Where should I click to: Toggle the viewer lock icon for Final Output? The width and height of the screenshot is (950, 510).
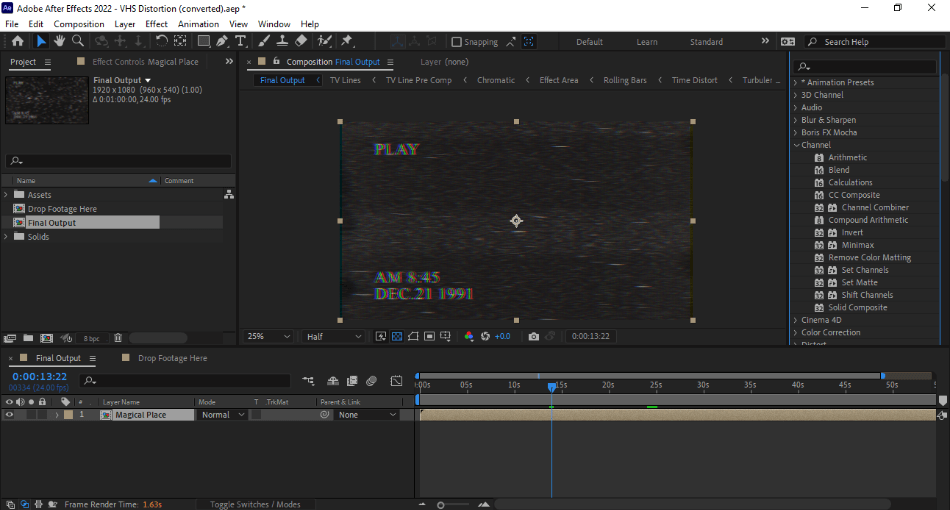[276, 62]
